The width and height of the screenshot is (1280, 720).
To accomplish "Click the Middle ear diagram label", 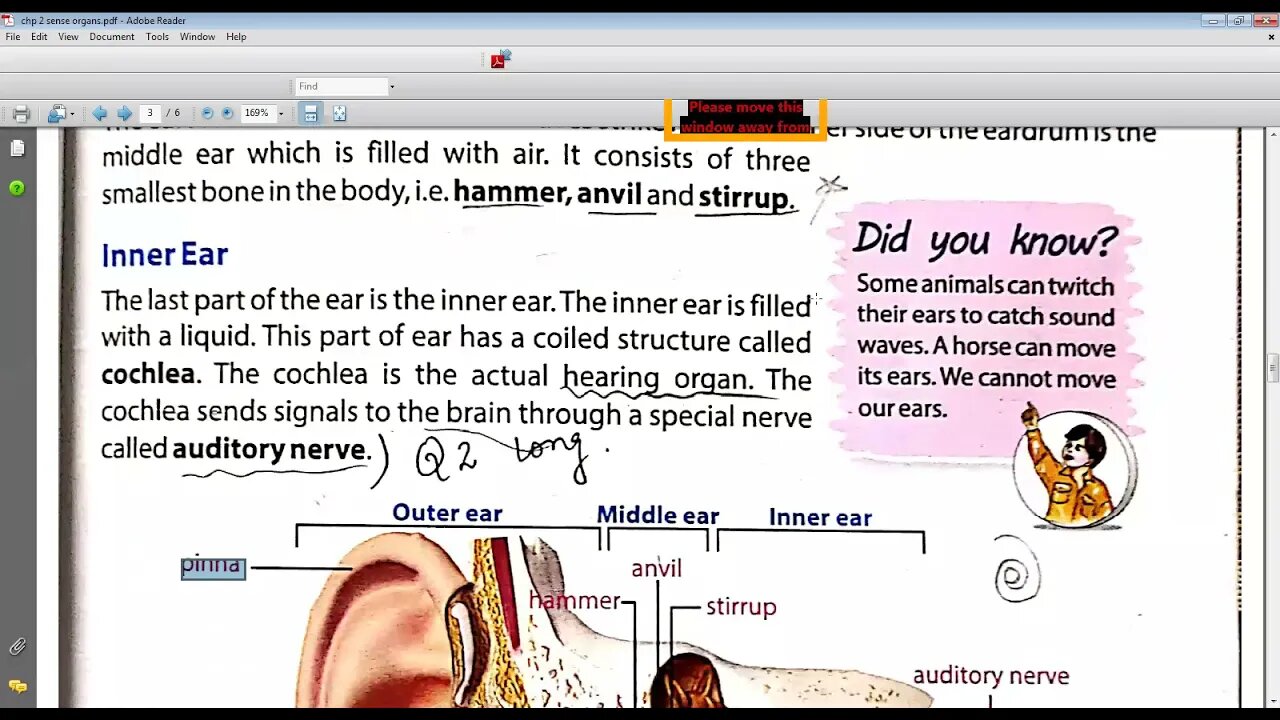I will [658, 515].
